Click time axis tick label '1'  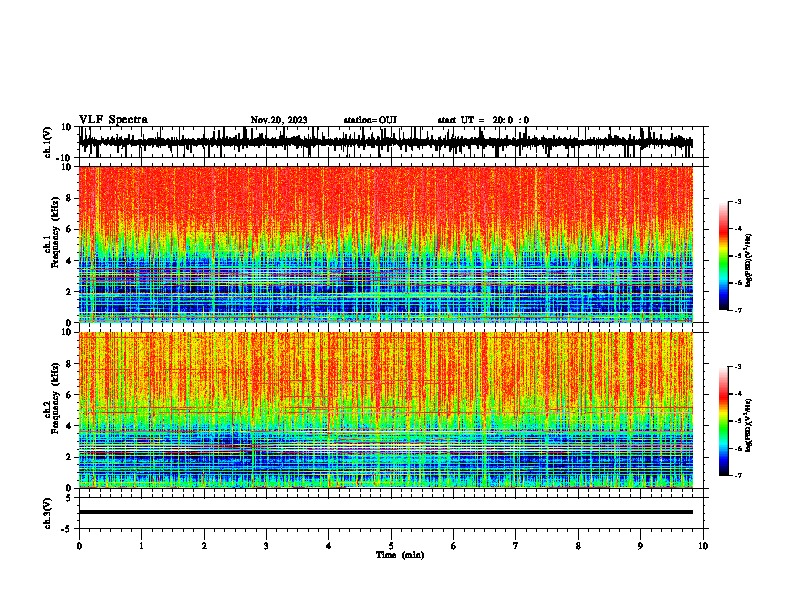click(141, 546)
